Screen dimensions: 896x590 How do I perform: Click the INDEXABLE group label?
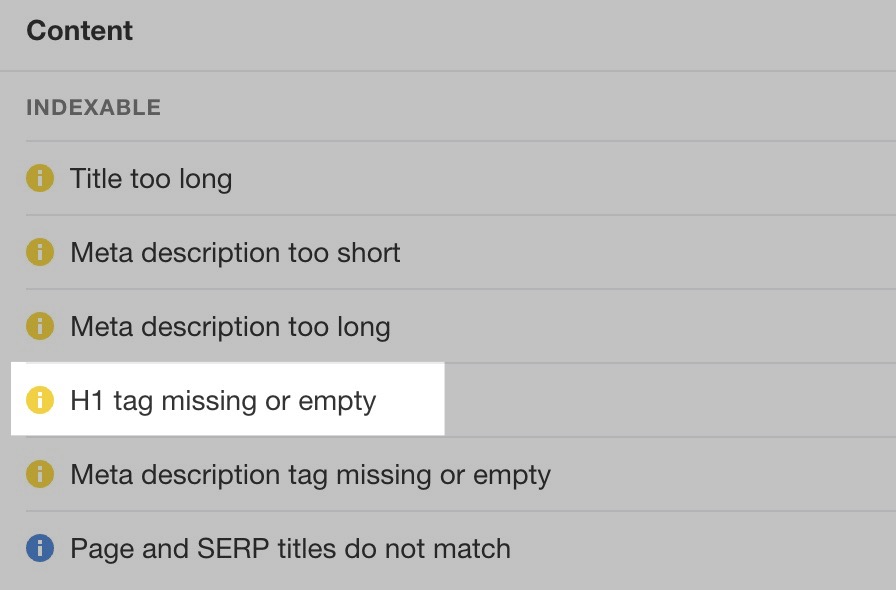click(x=94, y=107)
